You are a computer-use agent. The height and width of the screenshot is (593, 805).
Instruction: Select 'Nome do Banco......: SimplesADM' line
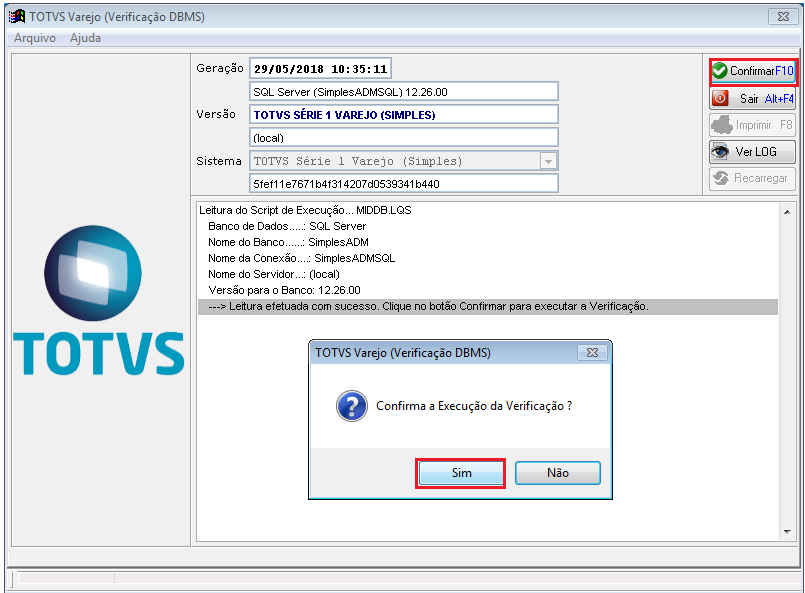[x=288, y=242]
